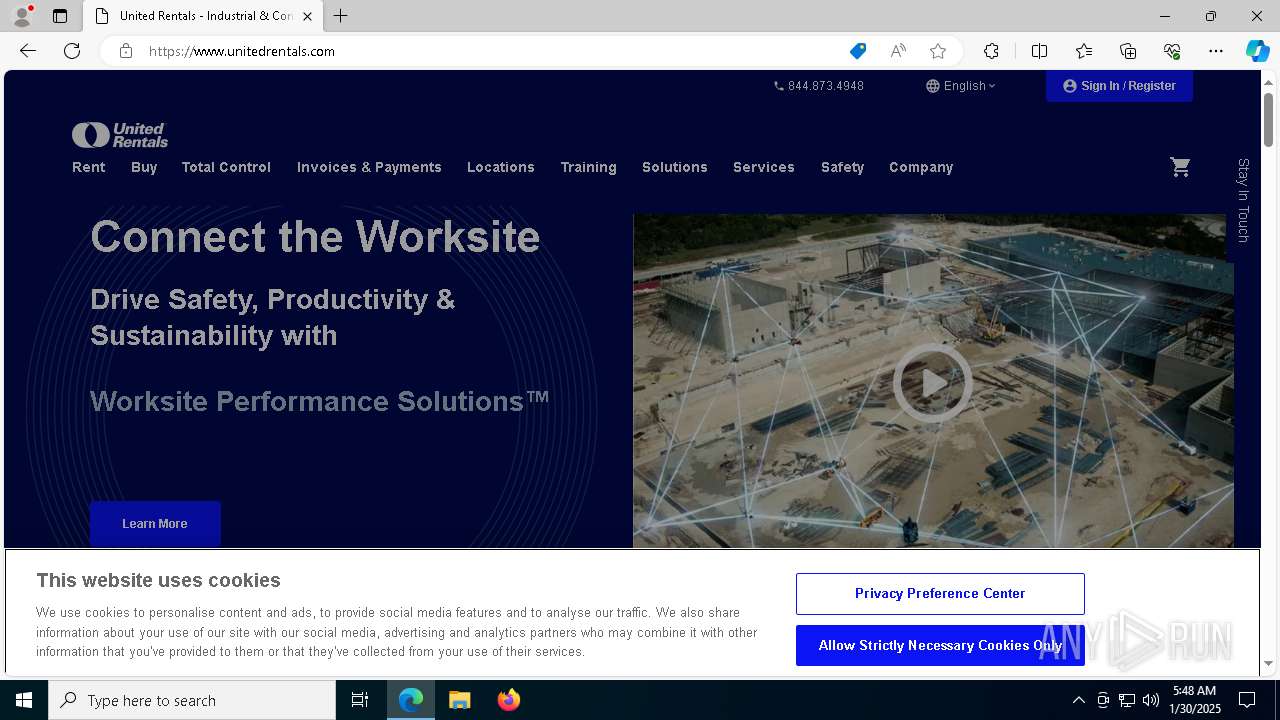Screen dimensions: 1280x720
Task: Open the shopping cart icon
Action: (1180, 167)
